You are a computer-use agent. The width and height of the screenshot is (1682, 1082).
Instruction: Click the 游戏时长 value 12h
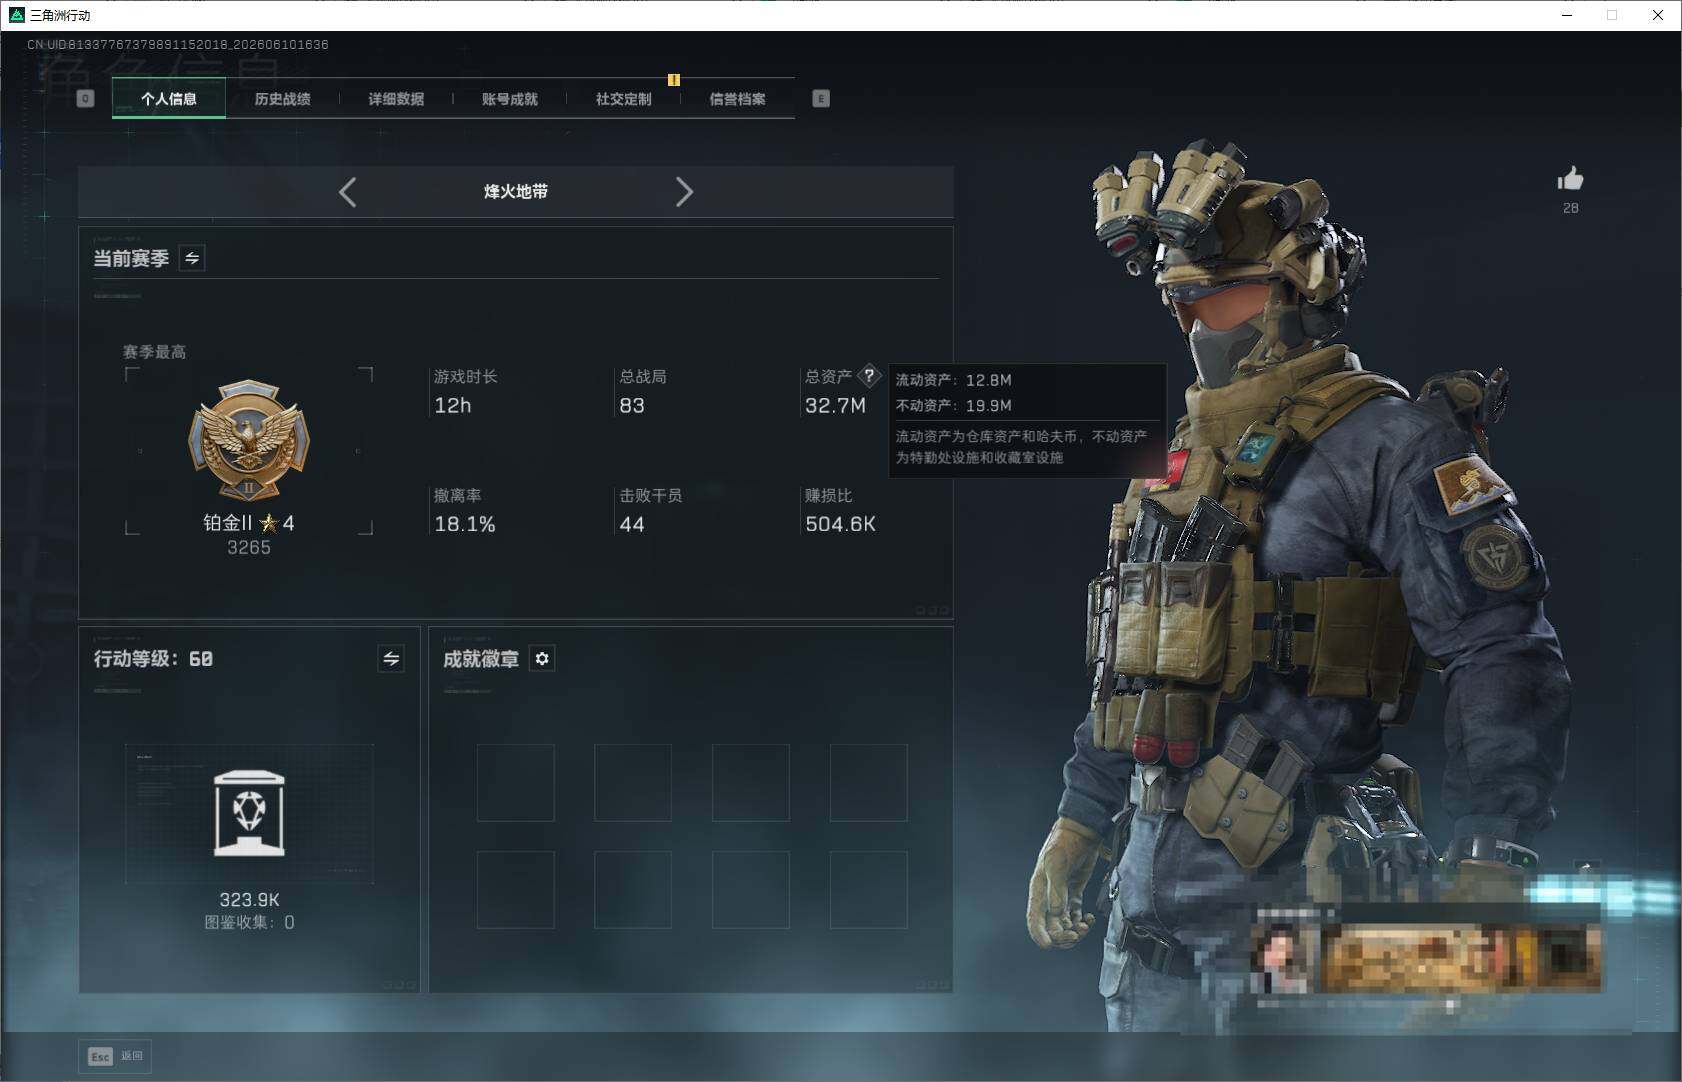click(x=452, y=405)
